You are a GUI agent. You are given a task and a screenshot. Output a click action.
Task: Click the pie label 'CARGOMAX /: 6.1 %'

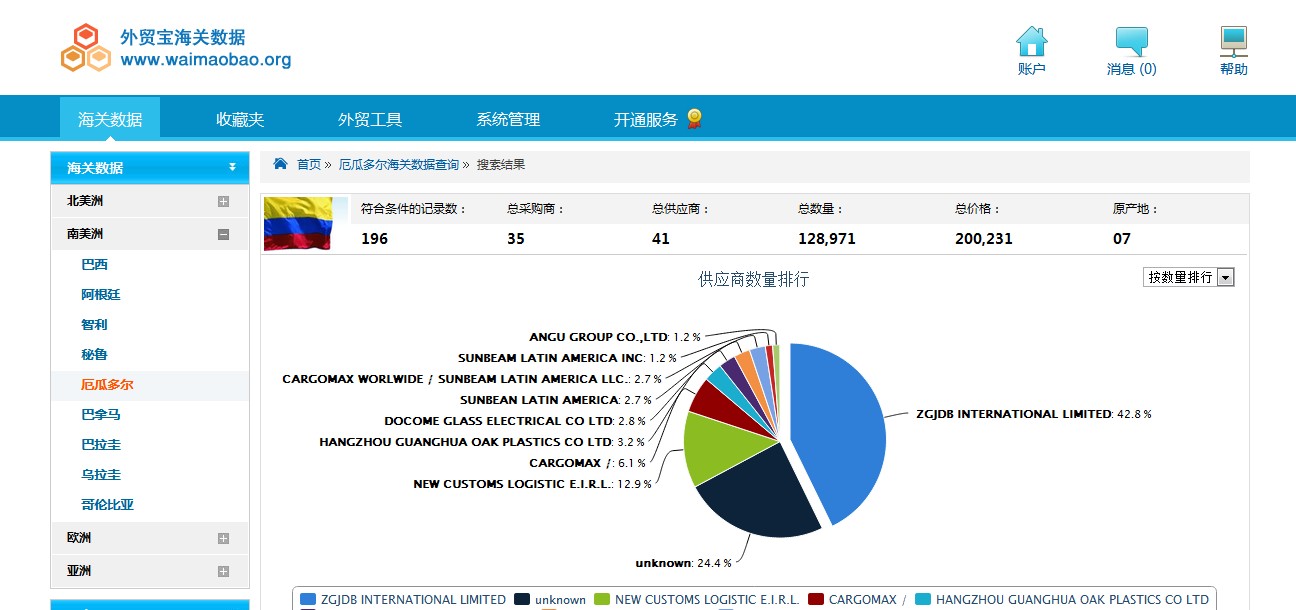click(x=588, y=463)
